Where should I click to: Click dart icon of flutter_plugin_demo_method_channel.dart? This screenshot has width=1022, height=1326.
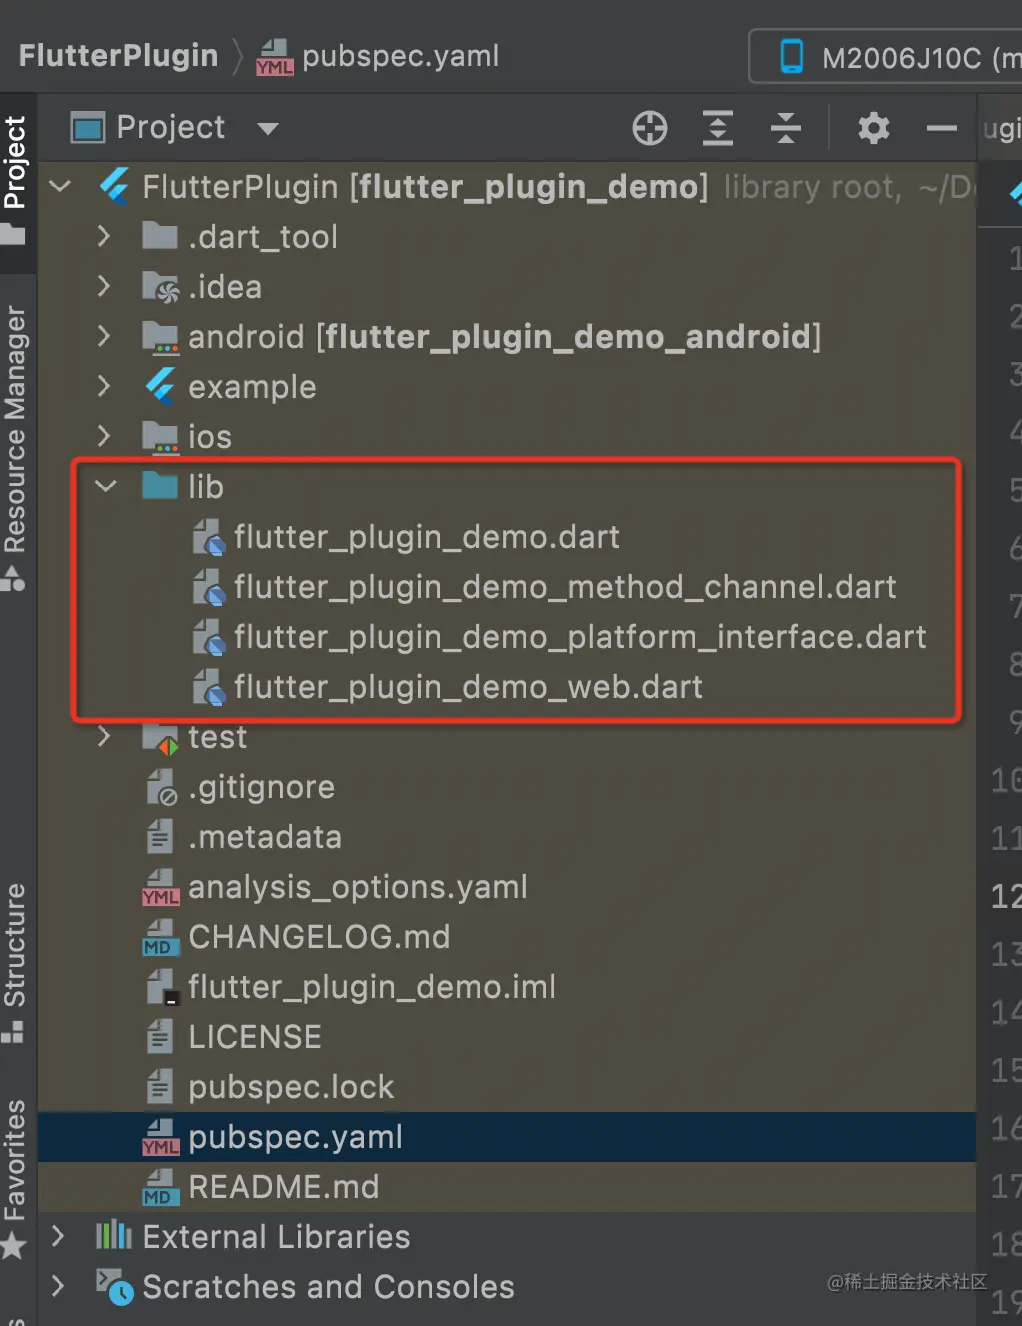[208, 587]
